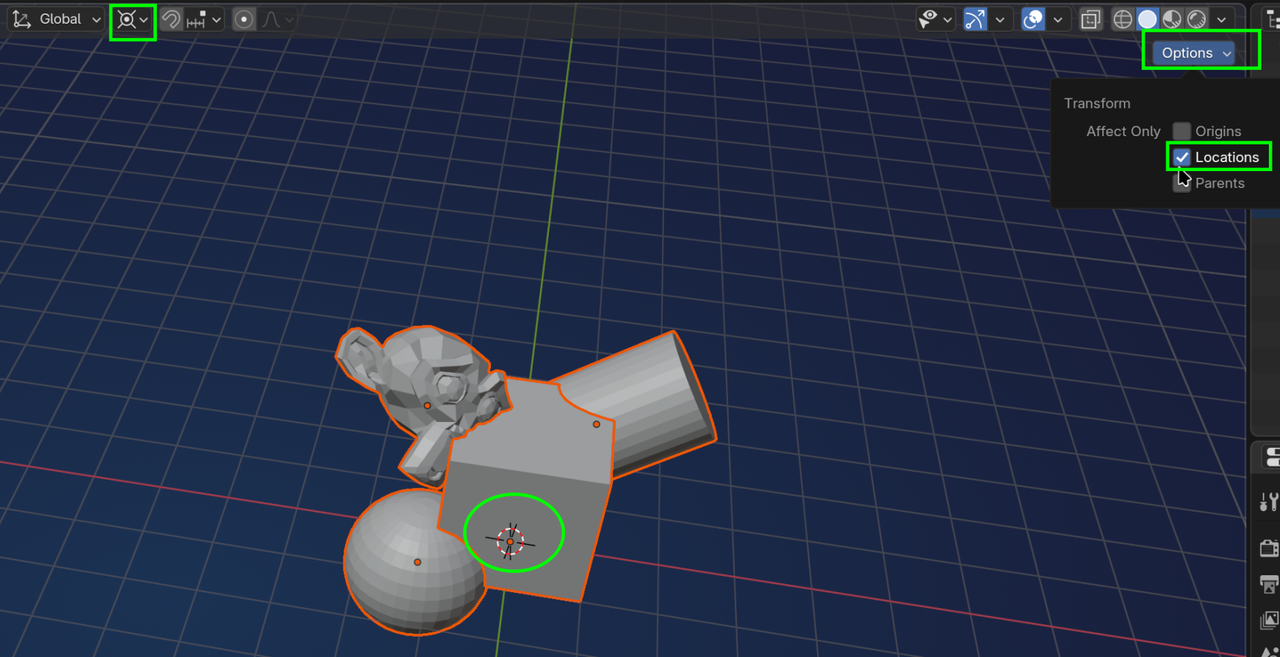Expand the overlays options arrow
Screen dimensions: 1280x657
point(1058,19)
